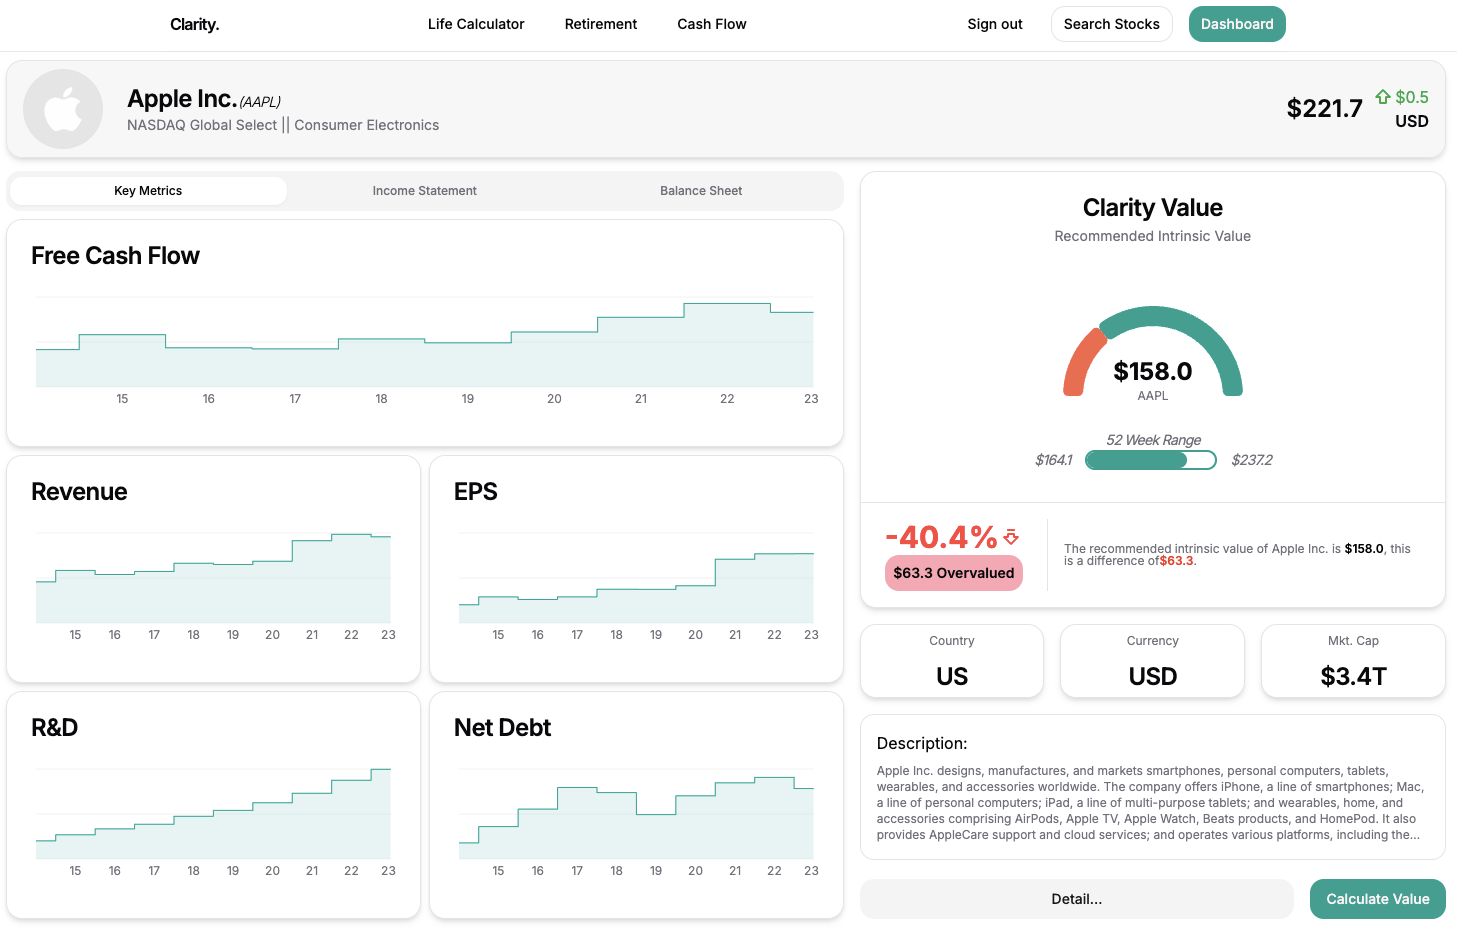Open Life Calculator from the navigation
This screenshot has height=929, width=1457.
tap(475, 24)
